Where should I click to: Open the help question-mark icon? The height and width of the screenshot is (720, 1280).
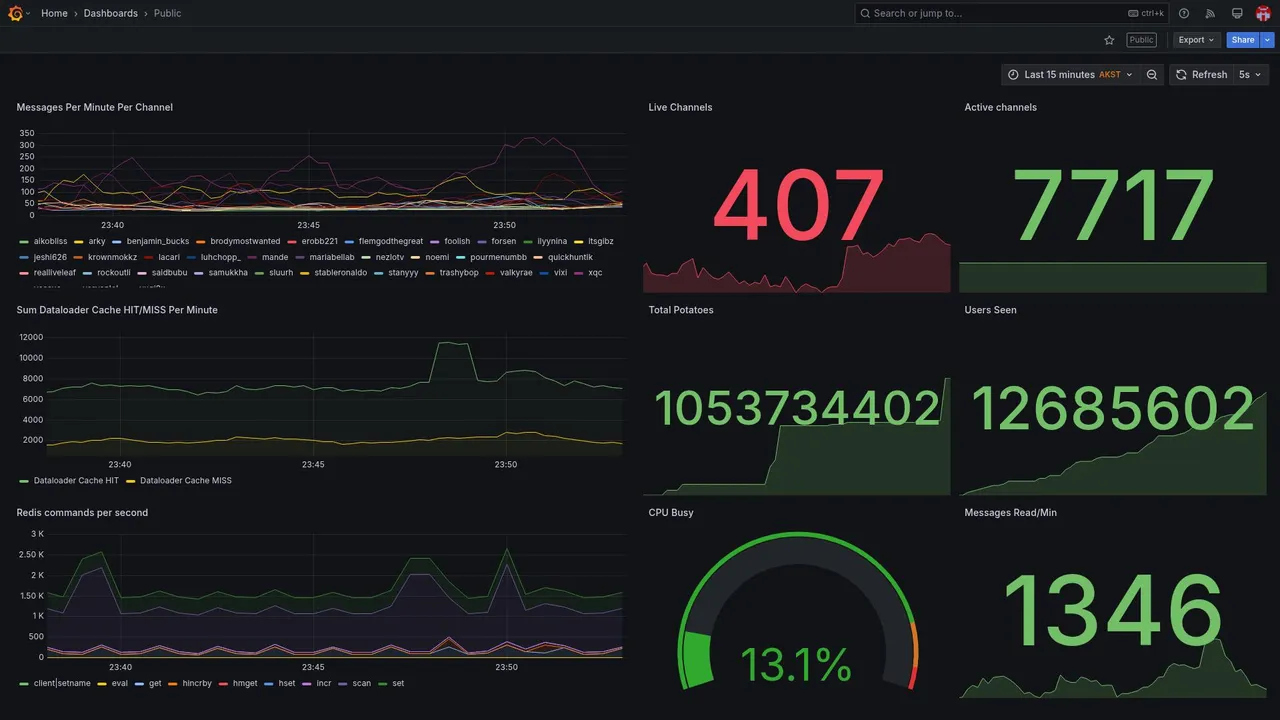tap(1184, 13)
